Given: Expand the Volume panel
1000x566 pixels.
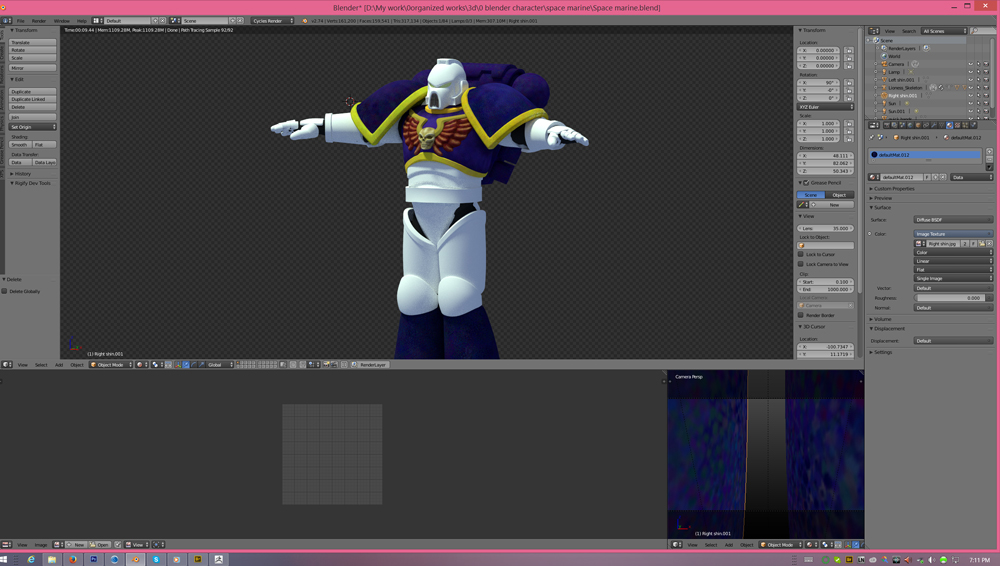Looking at the screenshot, I should [883, 318].
